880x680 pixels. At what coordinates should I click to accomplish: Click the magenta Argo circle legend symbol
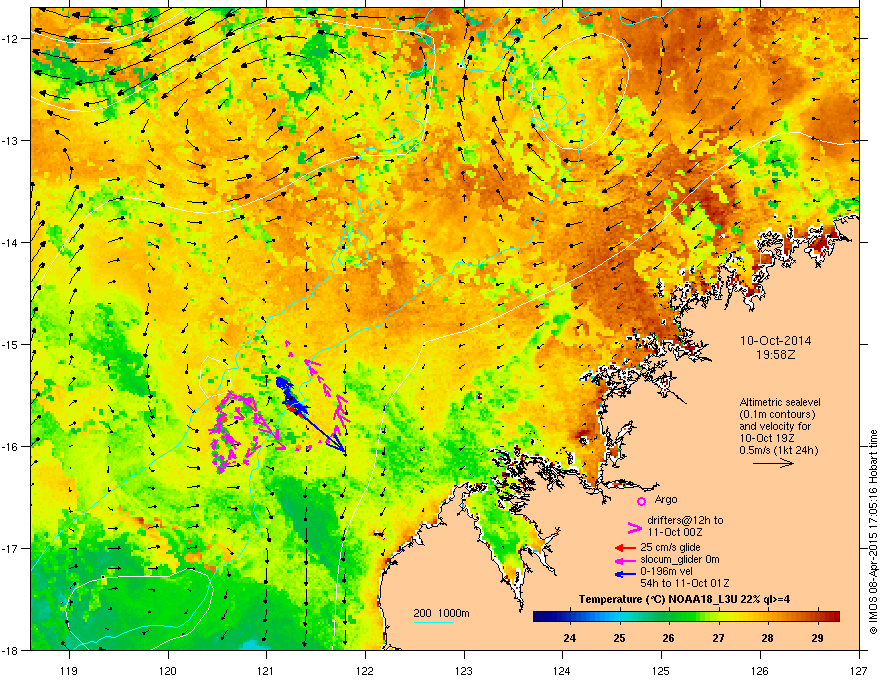(641, 501)
